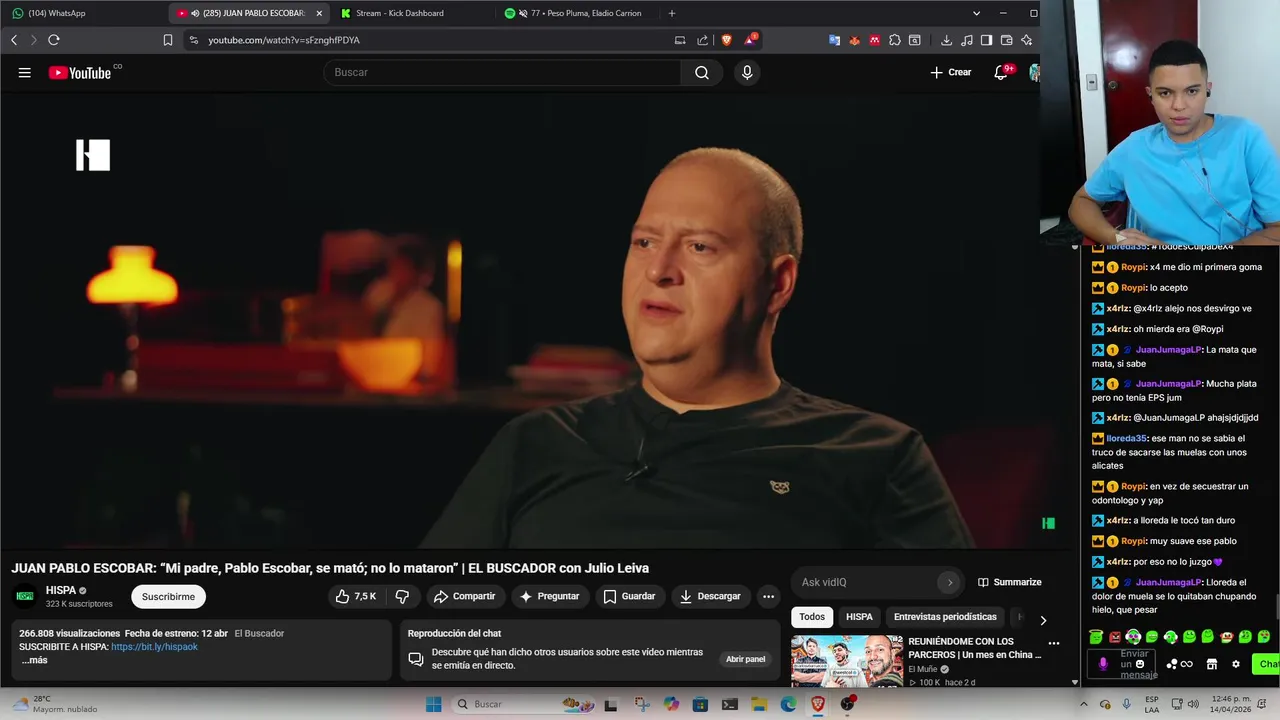Select the Entrevistas periodísticas chip
This screenshot has width=1280, height=720.
[x=945, y=617]
